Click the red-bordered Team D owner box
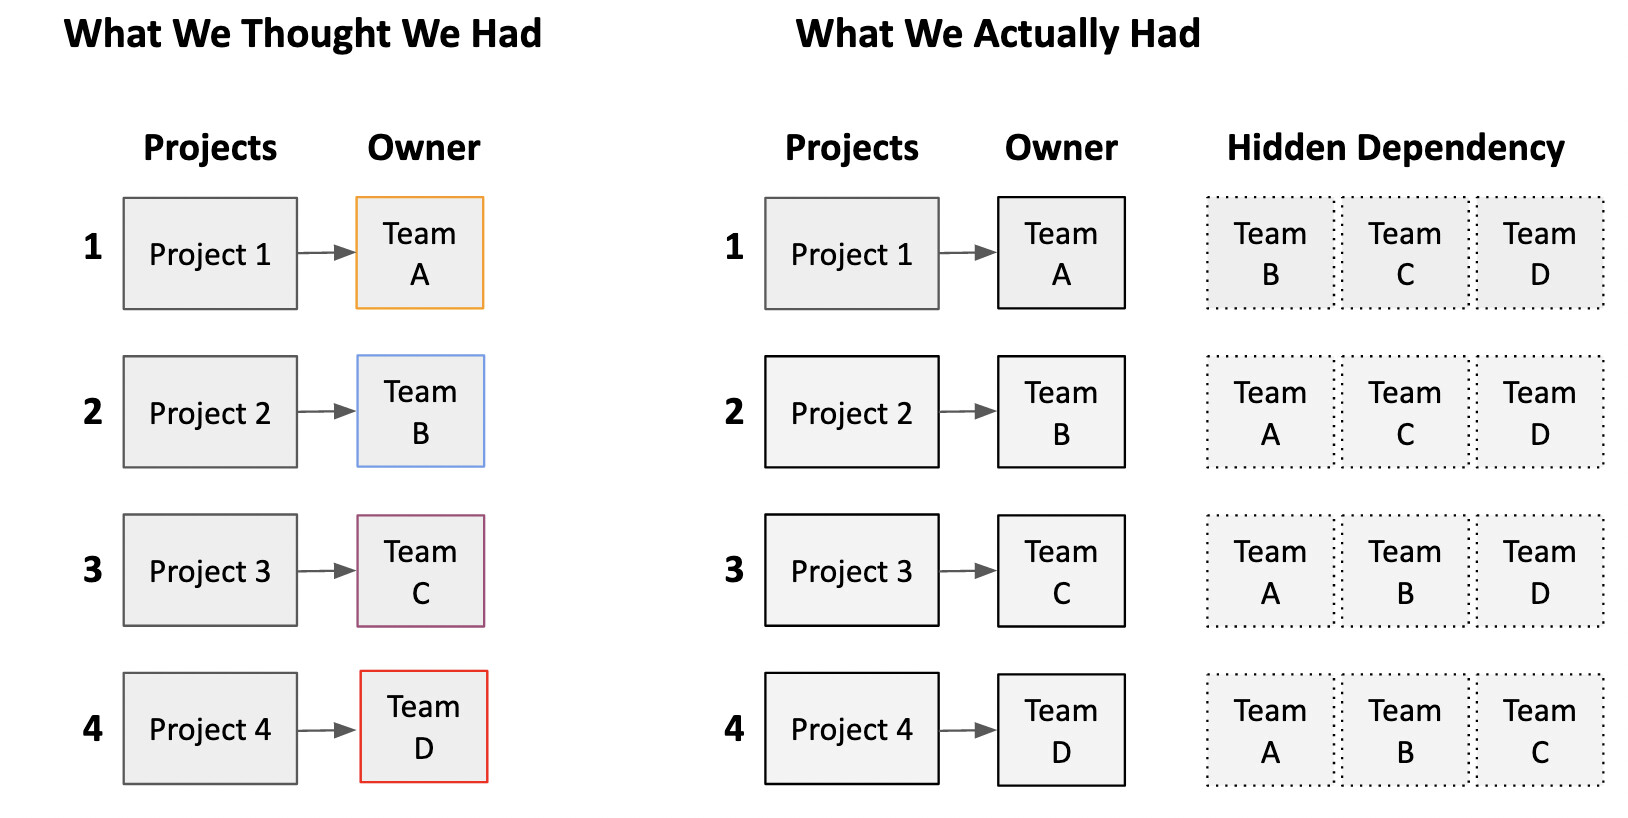The height and width of the screenshot is (818, 1628). point(424,727)
